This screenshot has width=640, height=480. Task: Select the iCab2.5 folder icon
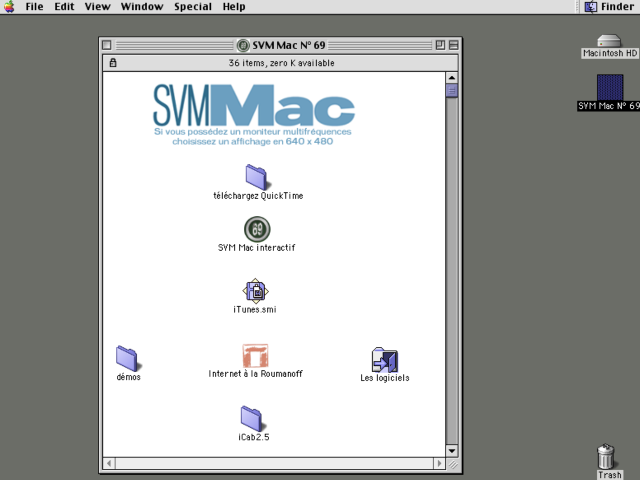[x=251, y=419]
